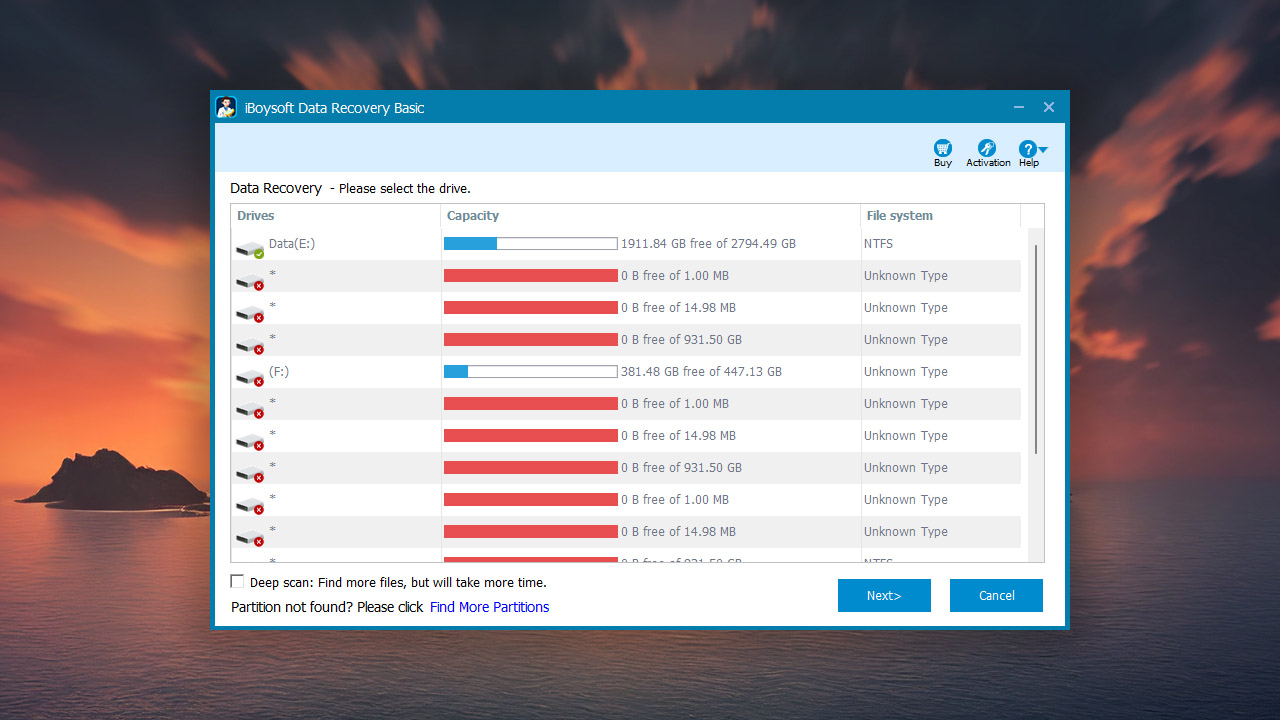Select the Data(E:) drive icon
Image resolution: width=1280 pixels, height=720 pixels.
[250, 248]
